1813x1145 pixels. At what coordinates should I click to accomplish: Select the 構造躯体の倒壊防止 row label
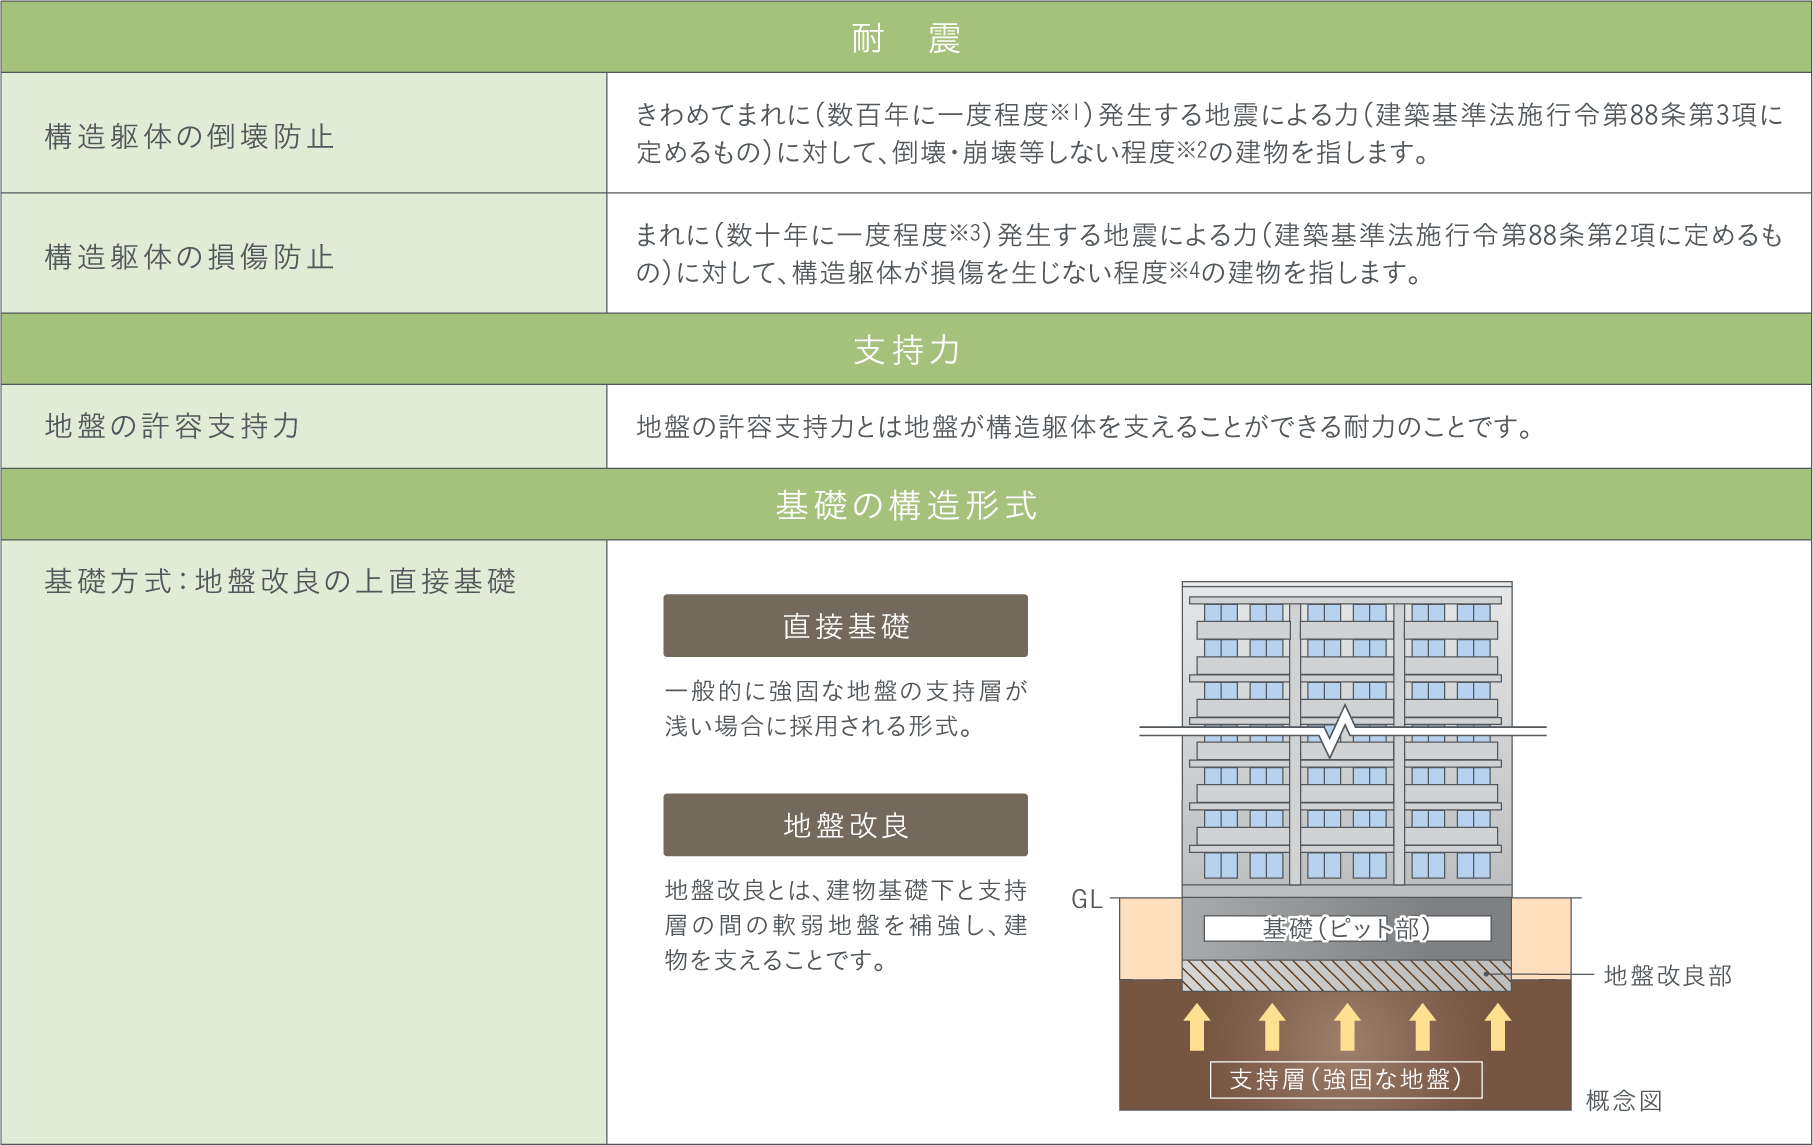[190, 136]
